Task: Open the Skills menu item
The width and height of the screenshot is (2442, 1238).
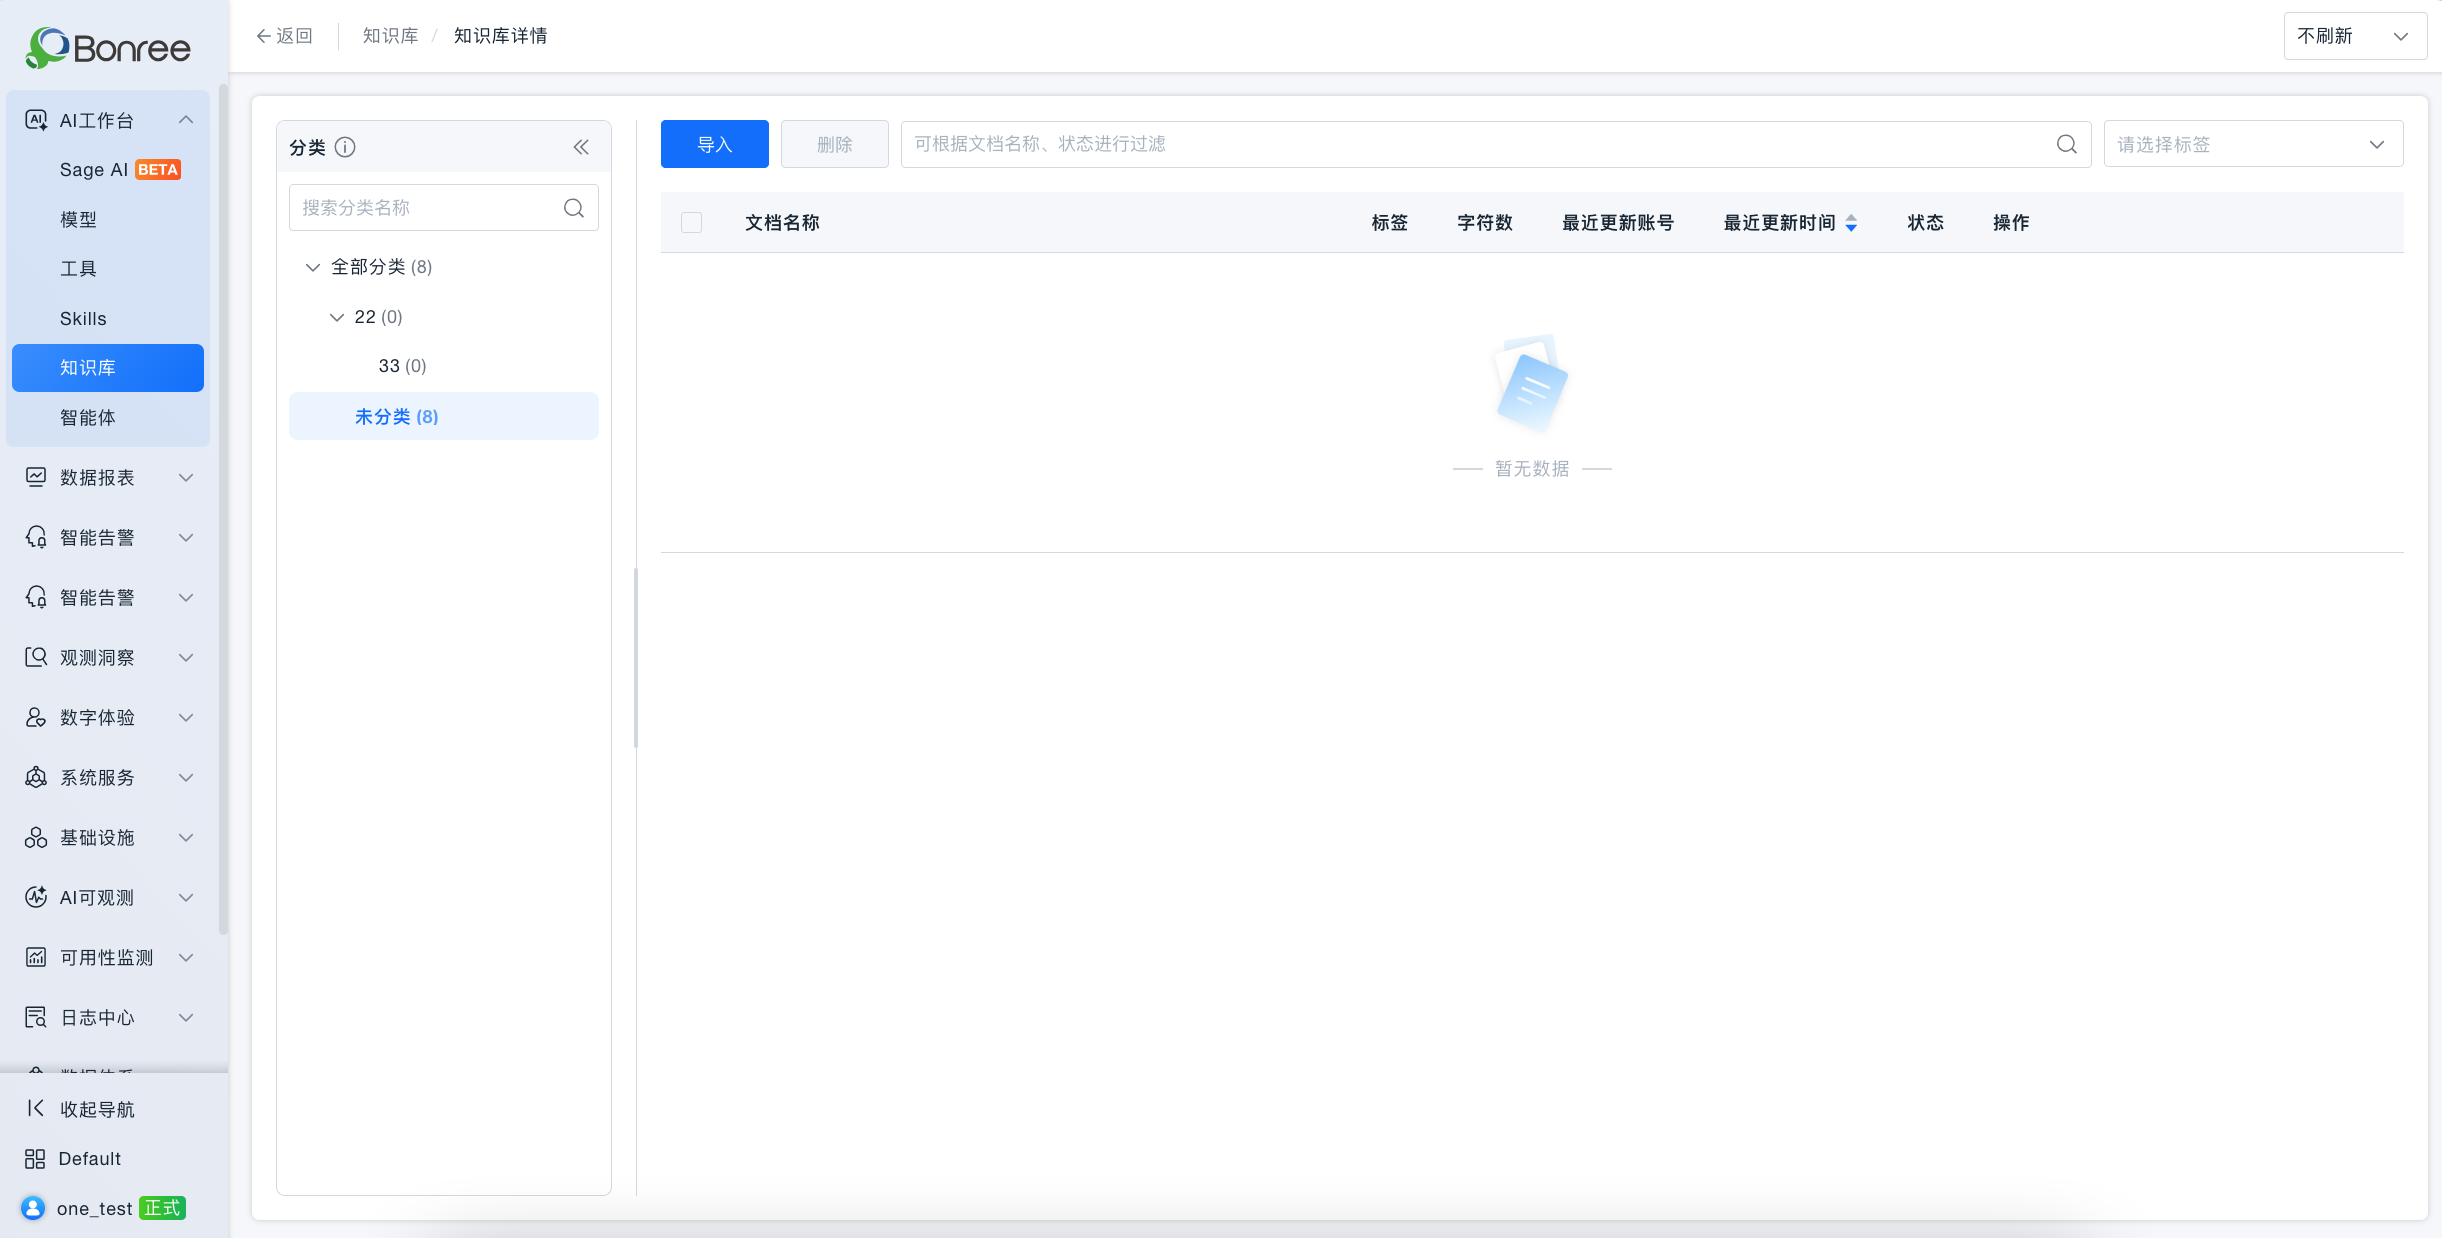Action: [108, 318]
